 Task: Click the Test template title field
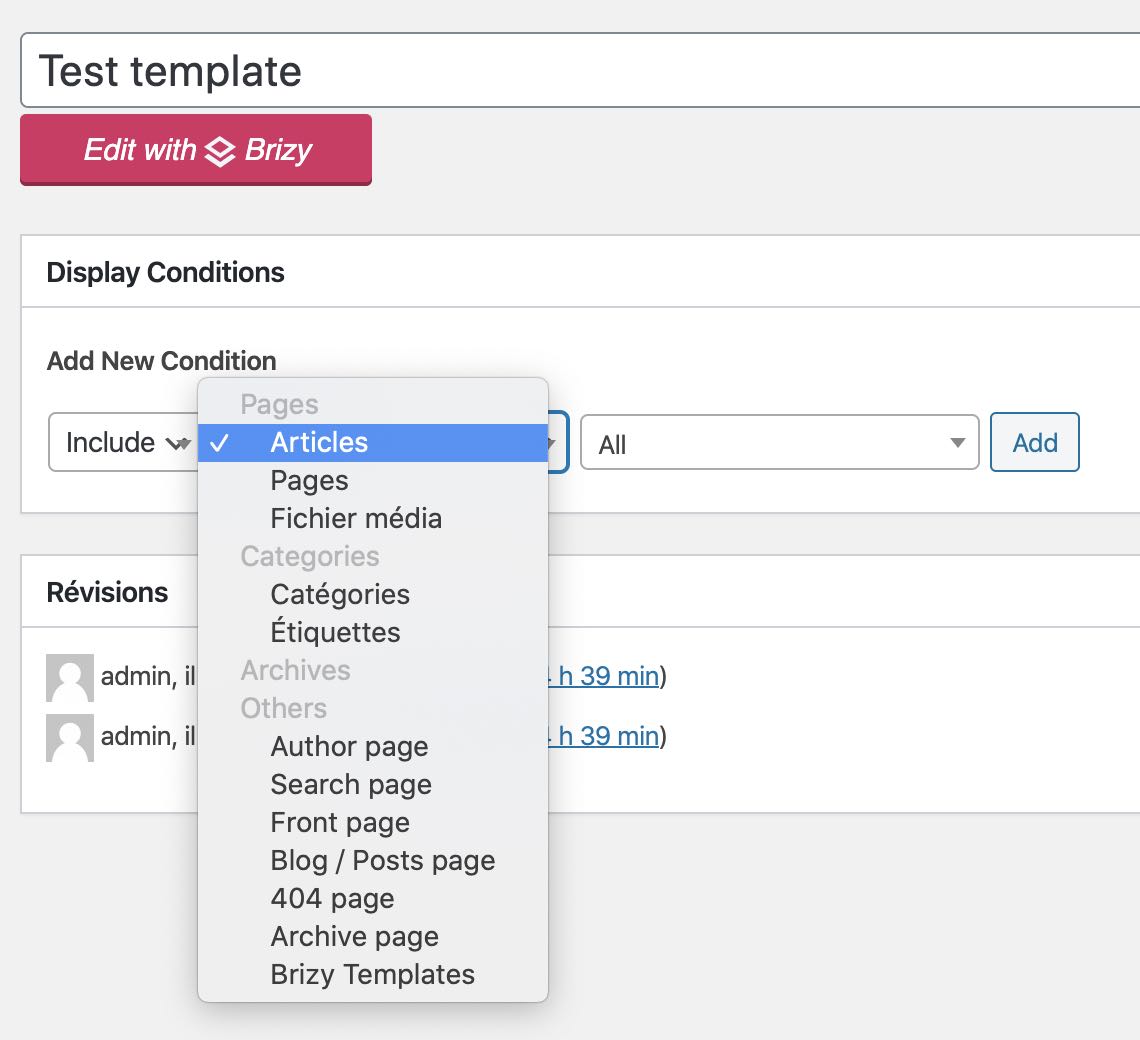tap(580, 71)
